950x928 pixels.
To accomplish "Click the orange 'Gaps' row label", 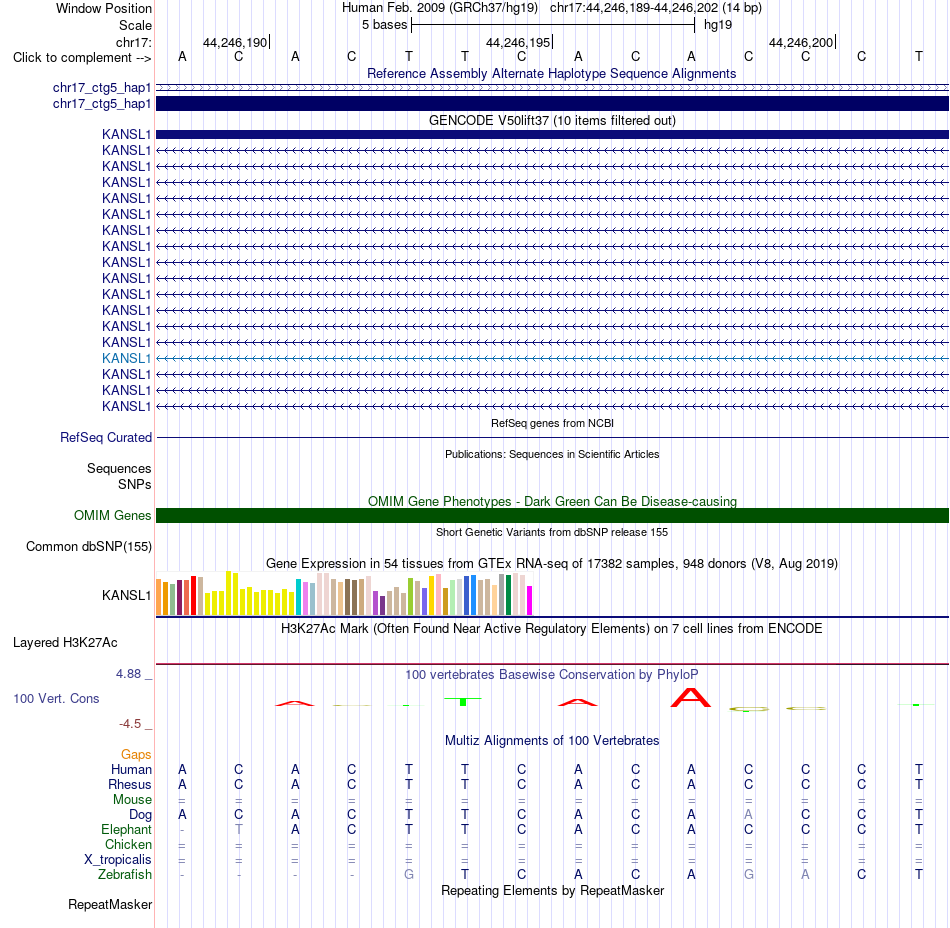I will pos(136,754).
